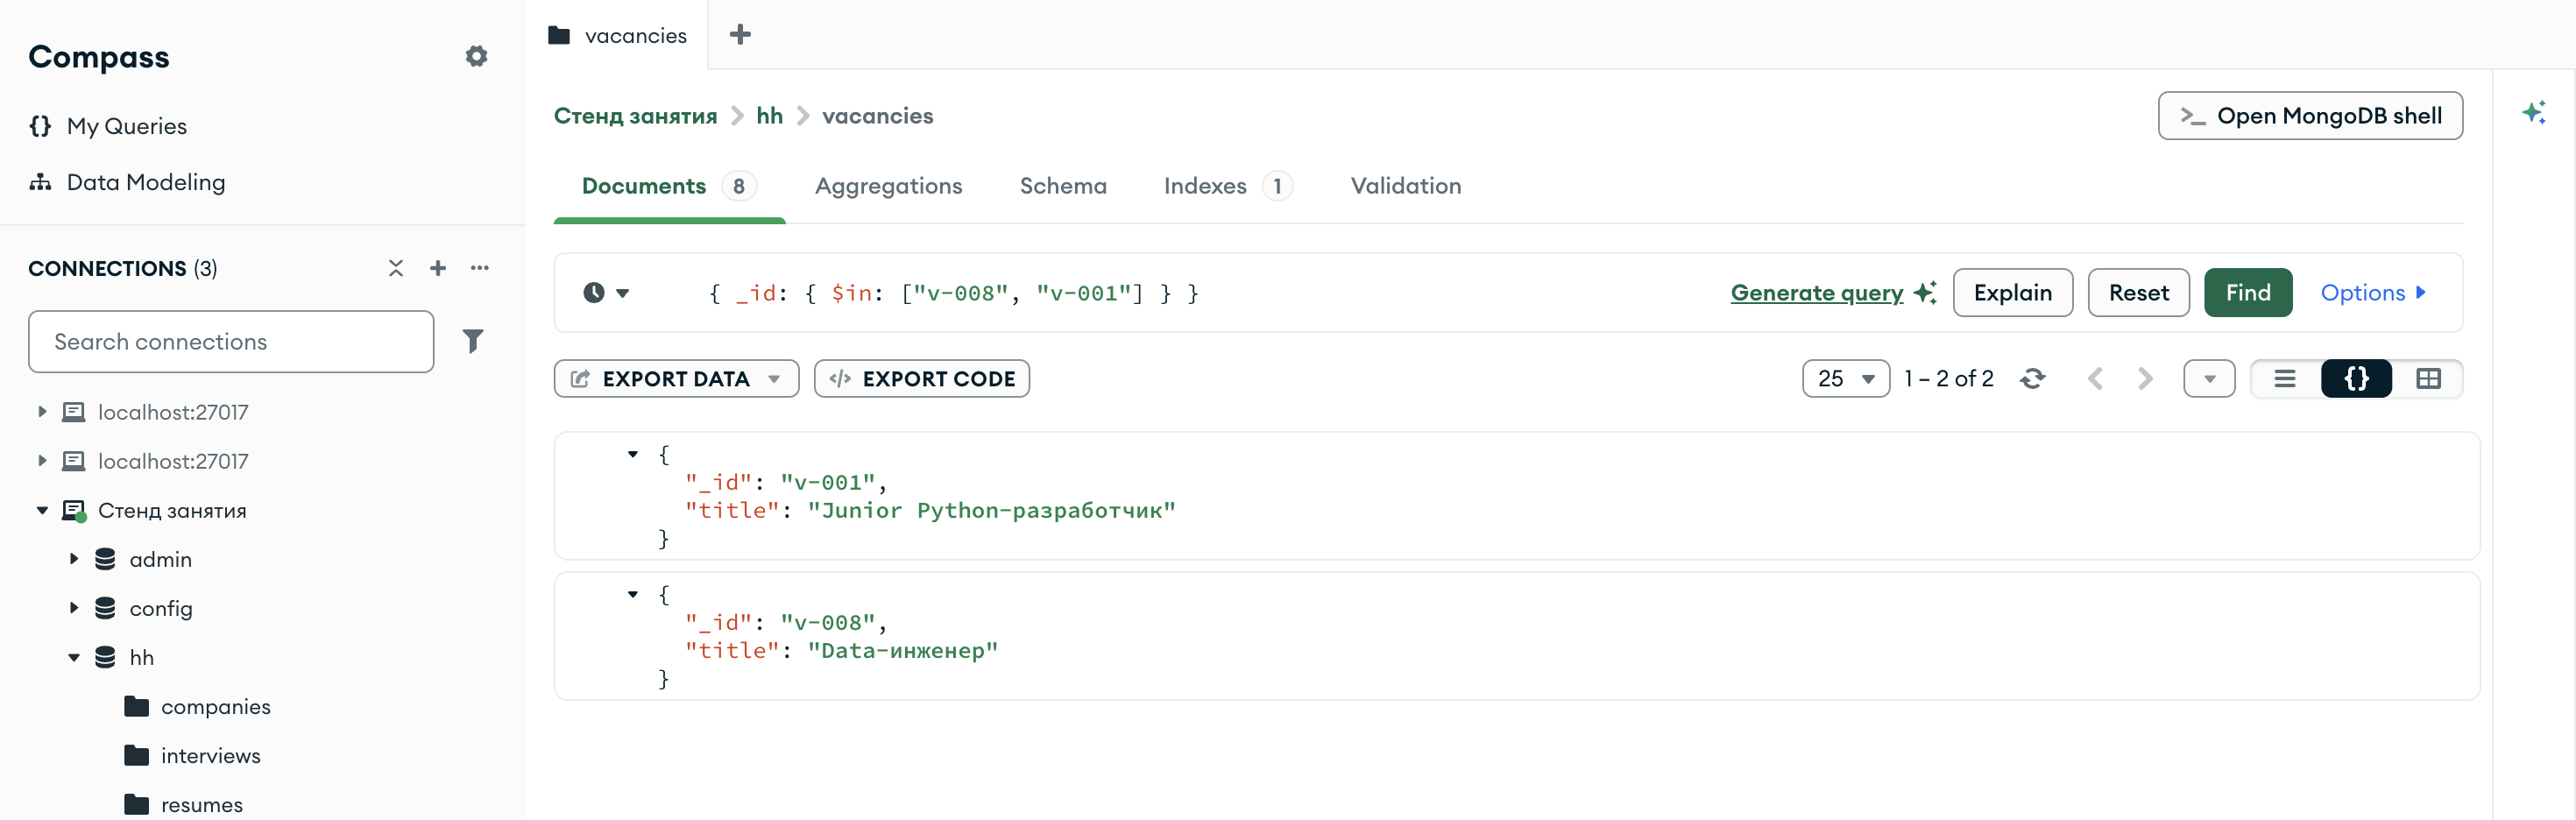This screenshot has width=2576, height=820.
Task: Open the AI assistant sparkle icon
Action: (x=2533, y=112)
